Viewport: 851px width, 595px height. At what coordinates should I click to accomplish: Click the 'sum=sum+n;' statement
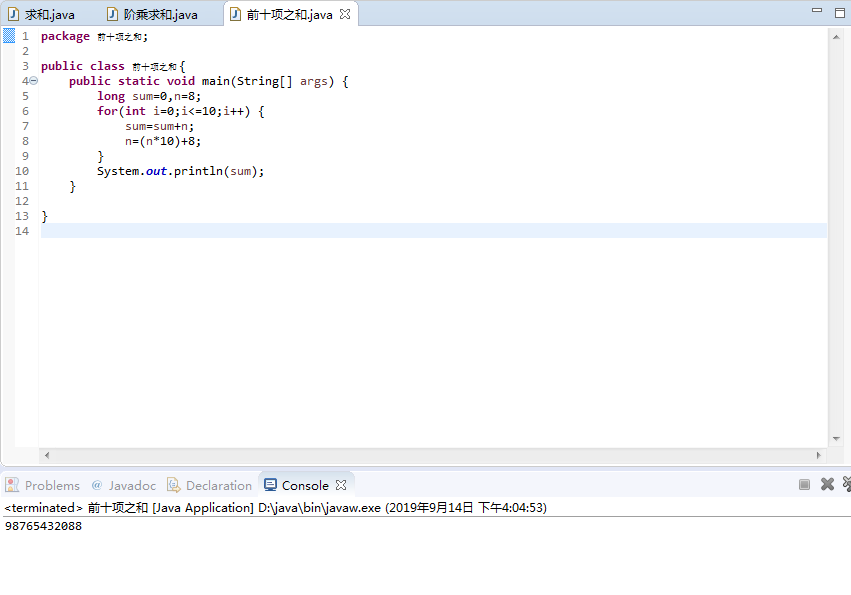click(x=160, y=126)
